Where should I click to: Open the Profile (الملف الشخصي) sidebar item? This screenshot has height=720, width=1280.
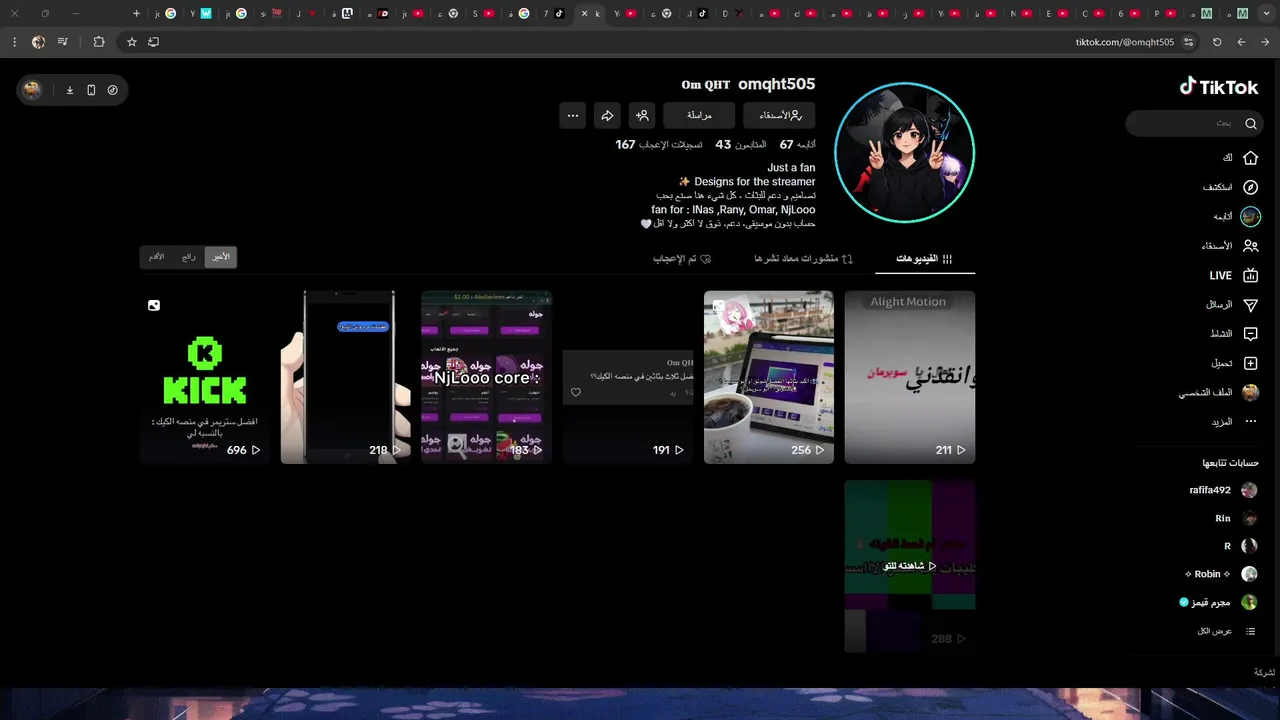(x=1218, y=393)
